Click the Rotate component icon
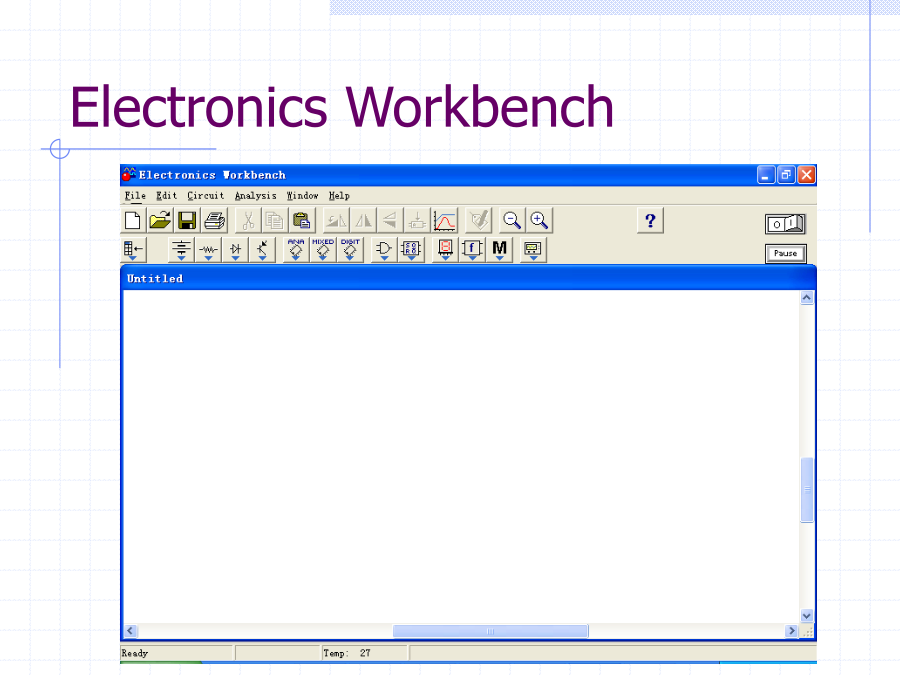 [x=336, y=220]
